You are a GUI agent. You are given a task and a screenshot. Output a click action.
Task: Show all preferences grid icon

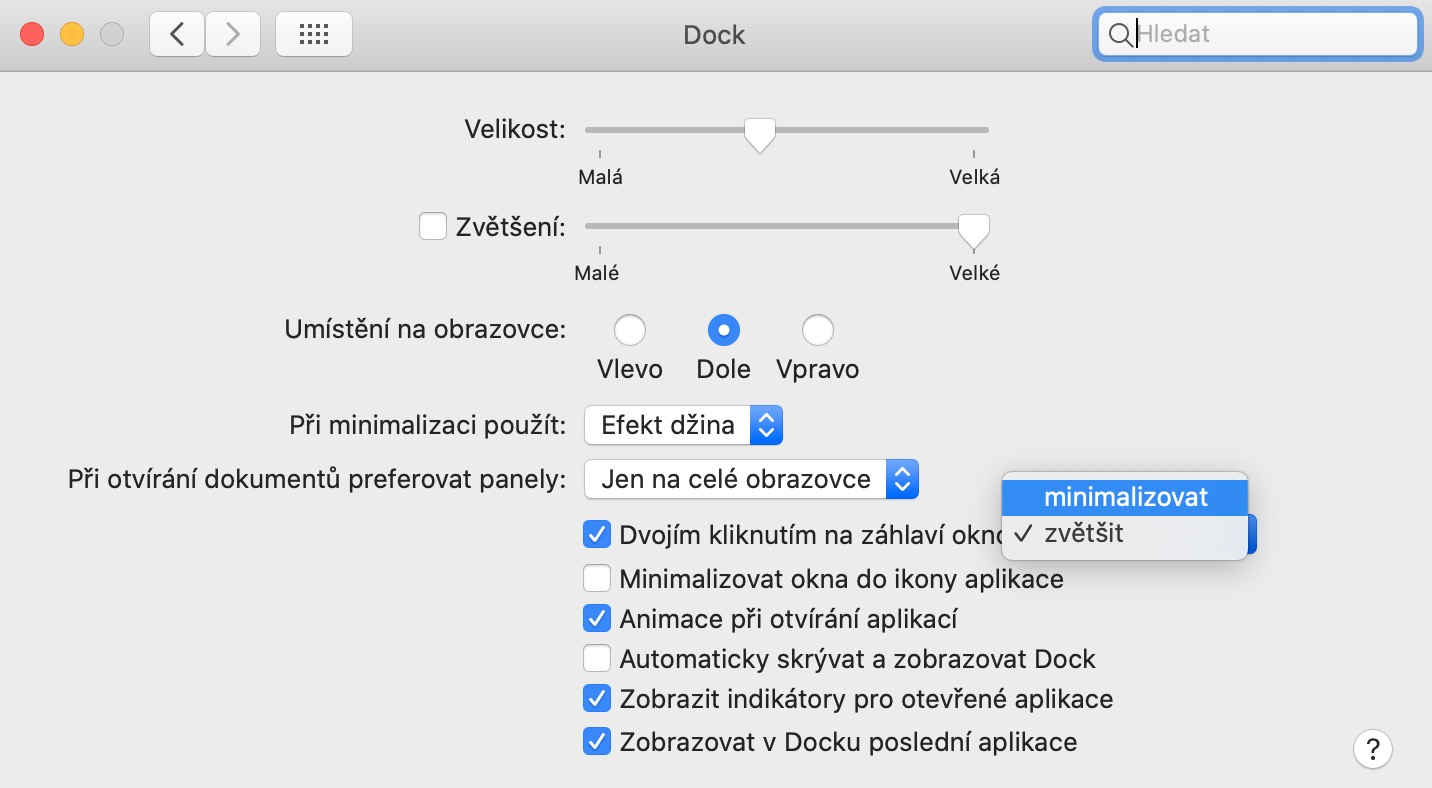[314, 35]
